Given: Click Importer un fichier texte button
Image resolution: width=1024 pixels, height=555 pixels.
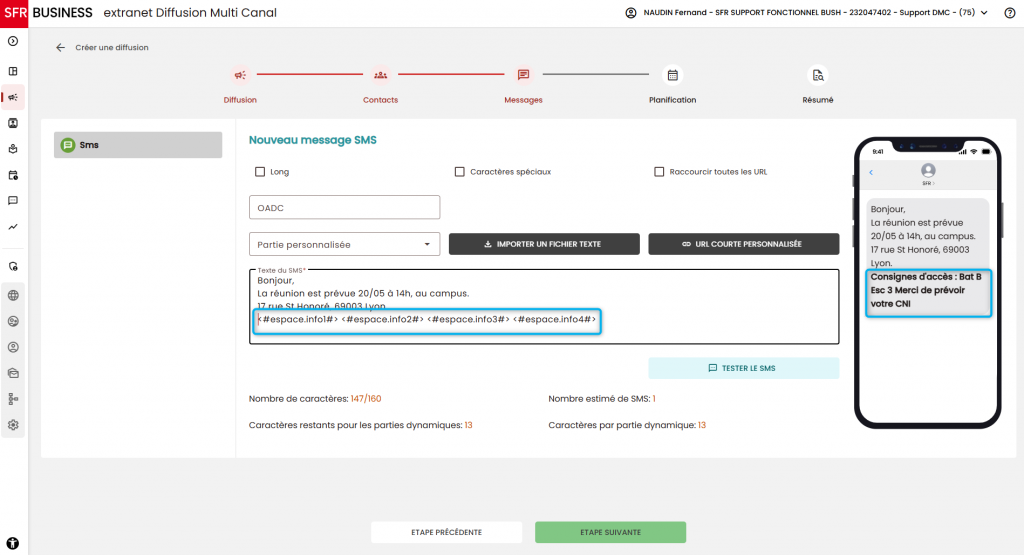Looking at the screenshot, I should [544, 244].
